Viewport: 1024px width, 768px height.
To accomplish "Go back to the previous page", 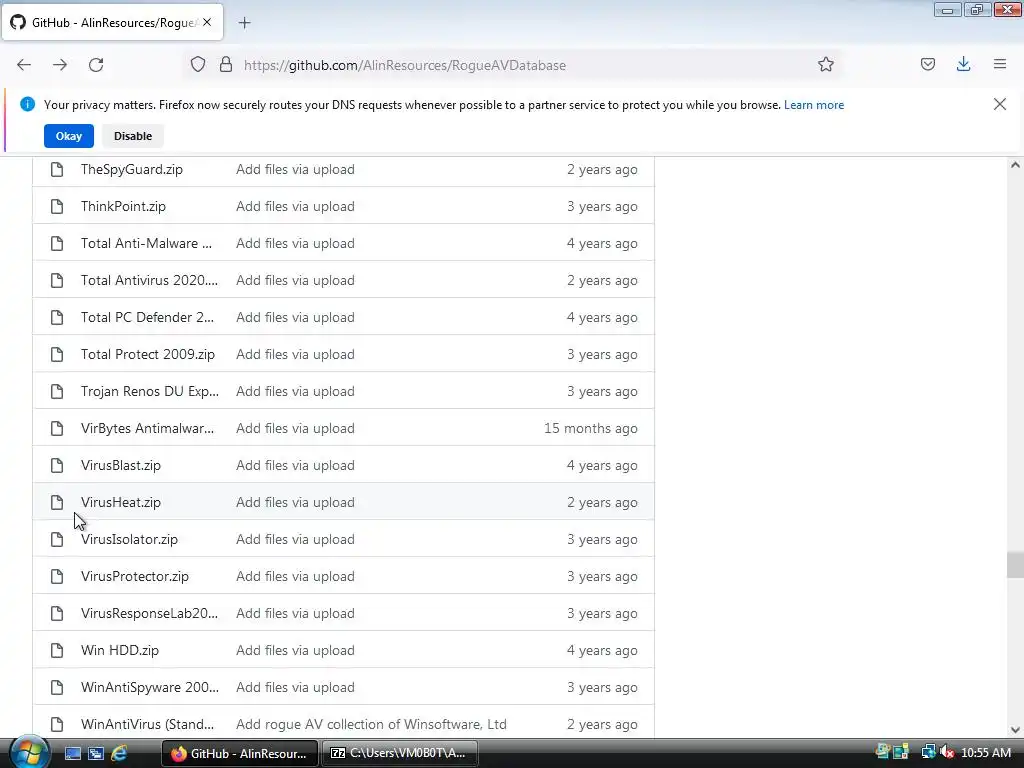I will coord(24,65).
